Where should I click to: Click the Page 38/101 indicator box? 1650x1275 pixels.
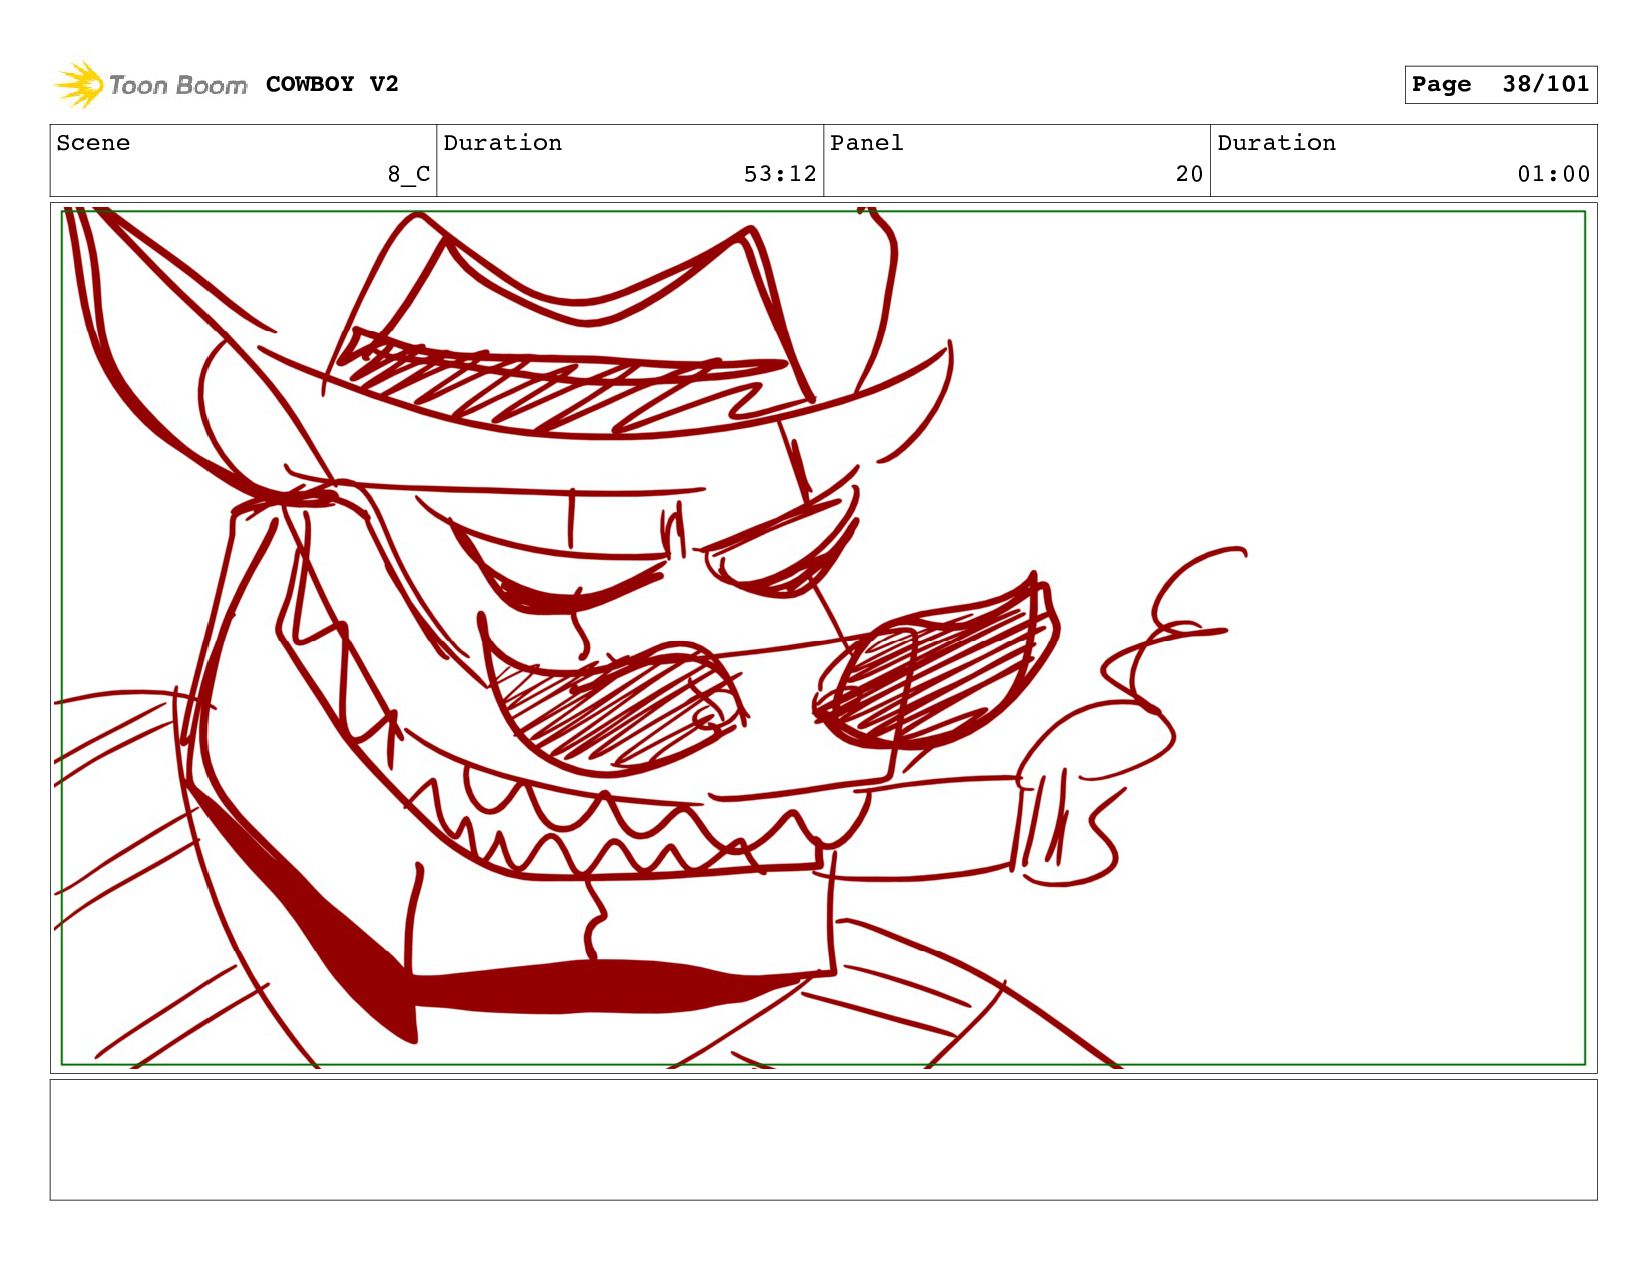pyautogui.click(x=1500, y=85)
